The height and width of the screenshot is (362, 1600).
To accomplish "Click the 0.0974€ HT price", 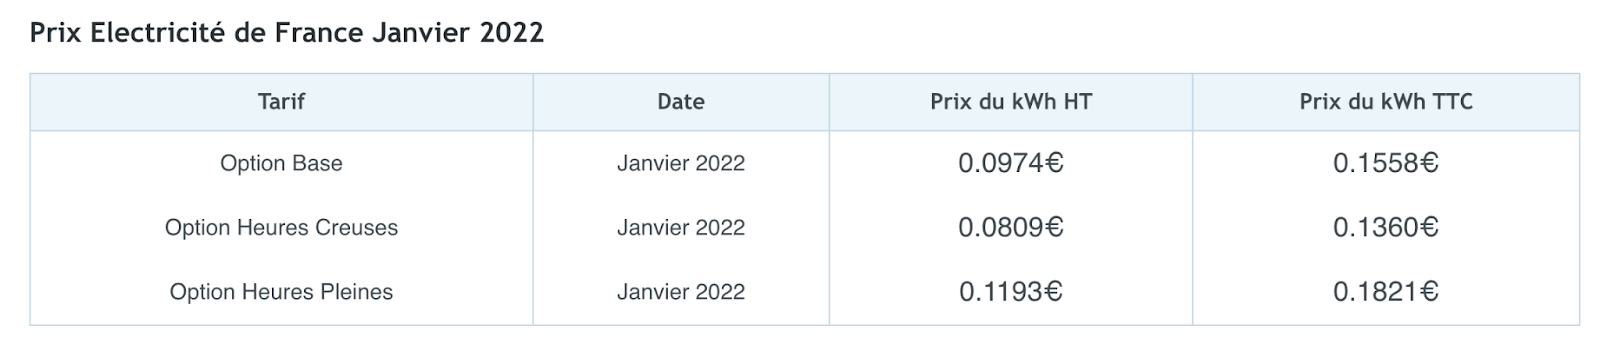I will point(1011,163).
